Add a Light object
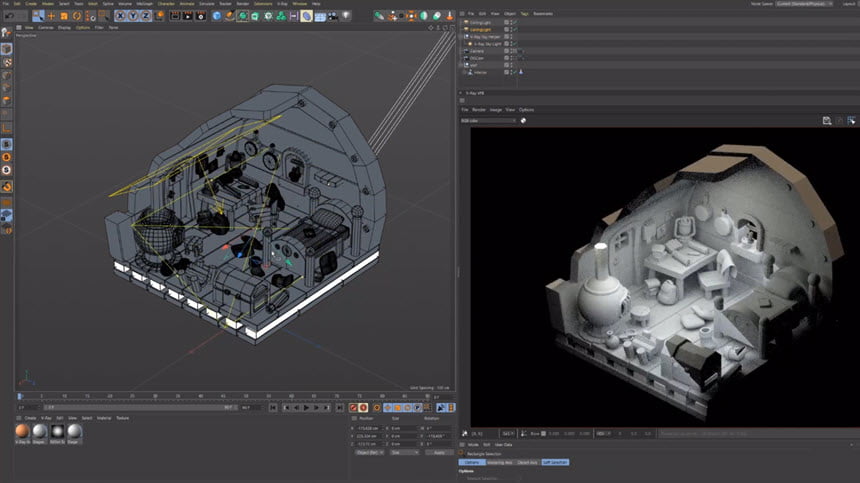Image resolution: width=860 pixels, height=483 pixels. coord(346,16)
